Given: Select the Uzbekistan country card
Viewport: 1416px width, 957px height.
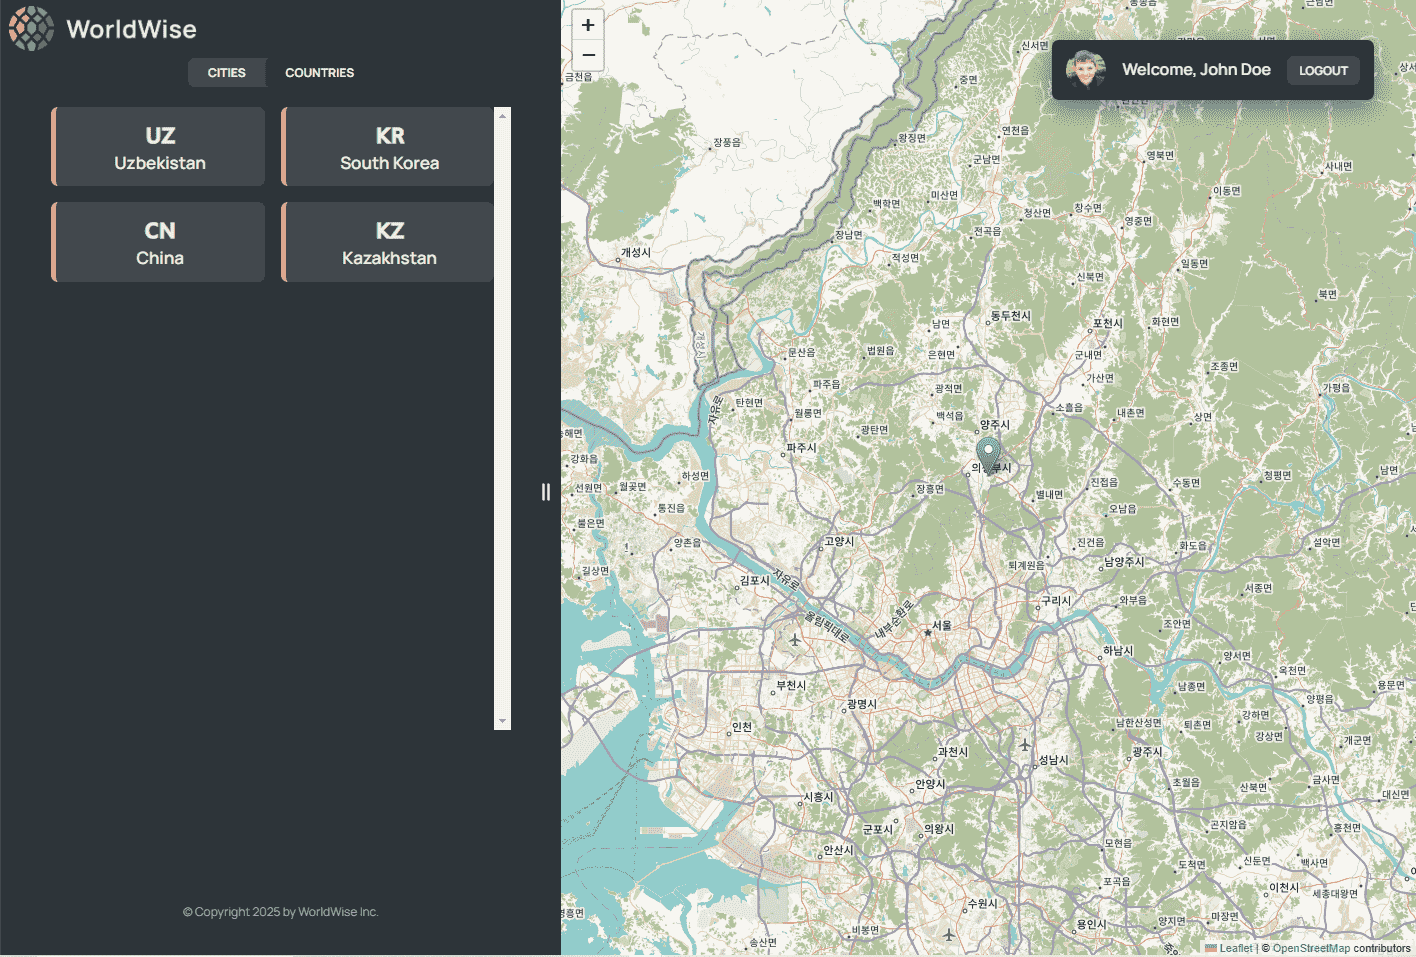Looking at the screenshot, I should click(x=159, y=147).
